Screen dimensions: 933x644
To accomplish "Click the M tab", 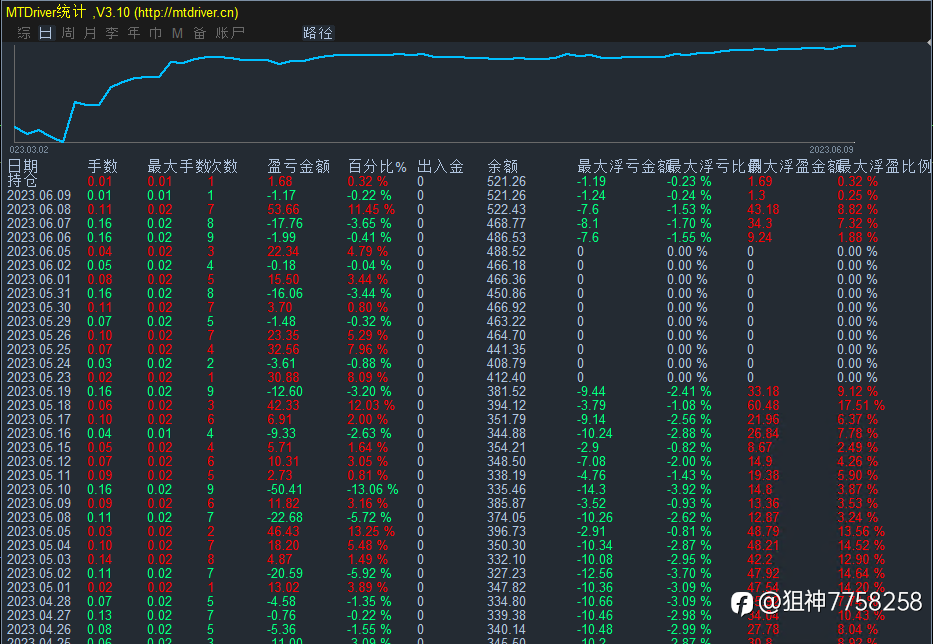I will click(177, 33).
